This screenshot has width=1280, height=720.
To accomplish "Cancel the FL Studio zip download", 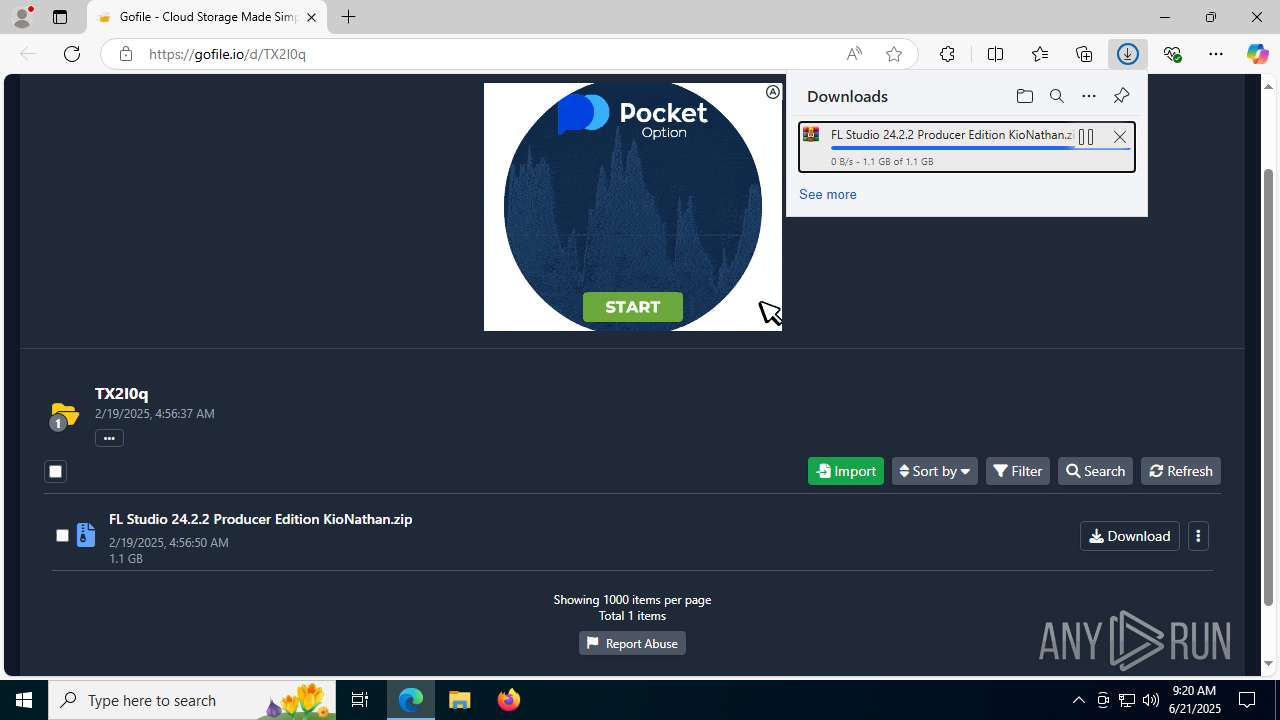I will 1120,137.
